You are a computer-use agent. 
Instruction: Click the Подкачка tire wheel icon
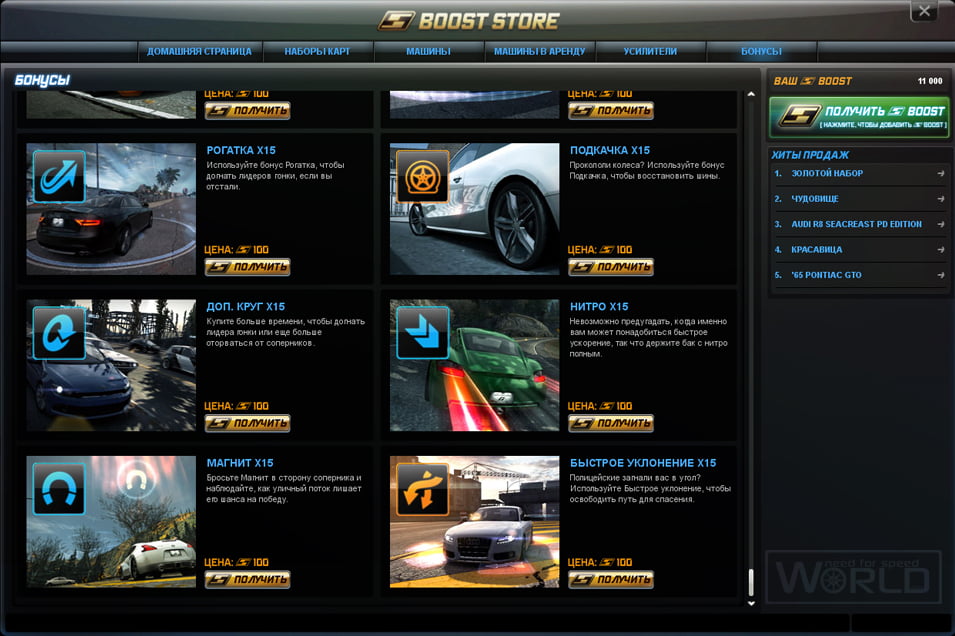422,176
